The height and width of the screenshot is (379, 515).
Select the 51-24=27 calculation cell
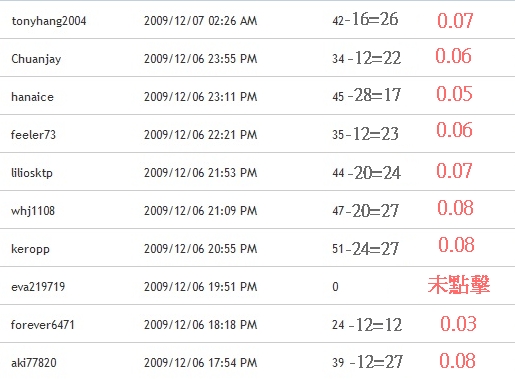tap(365, 249)
